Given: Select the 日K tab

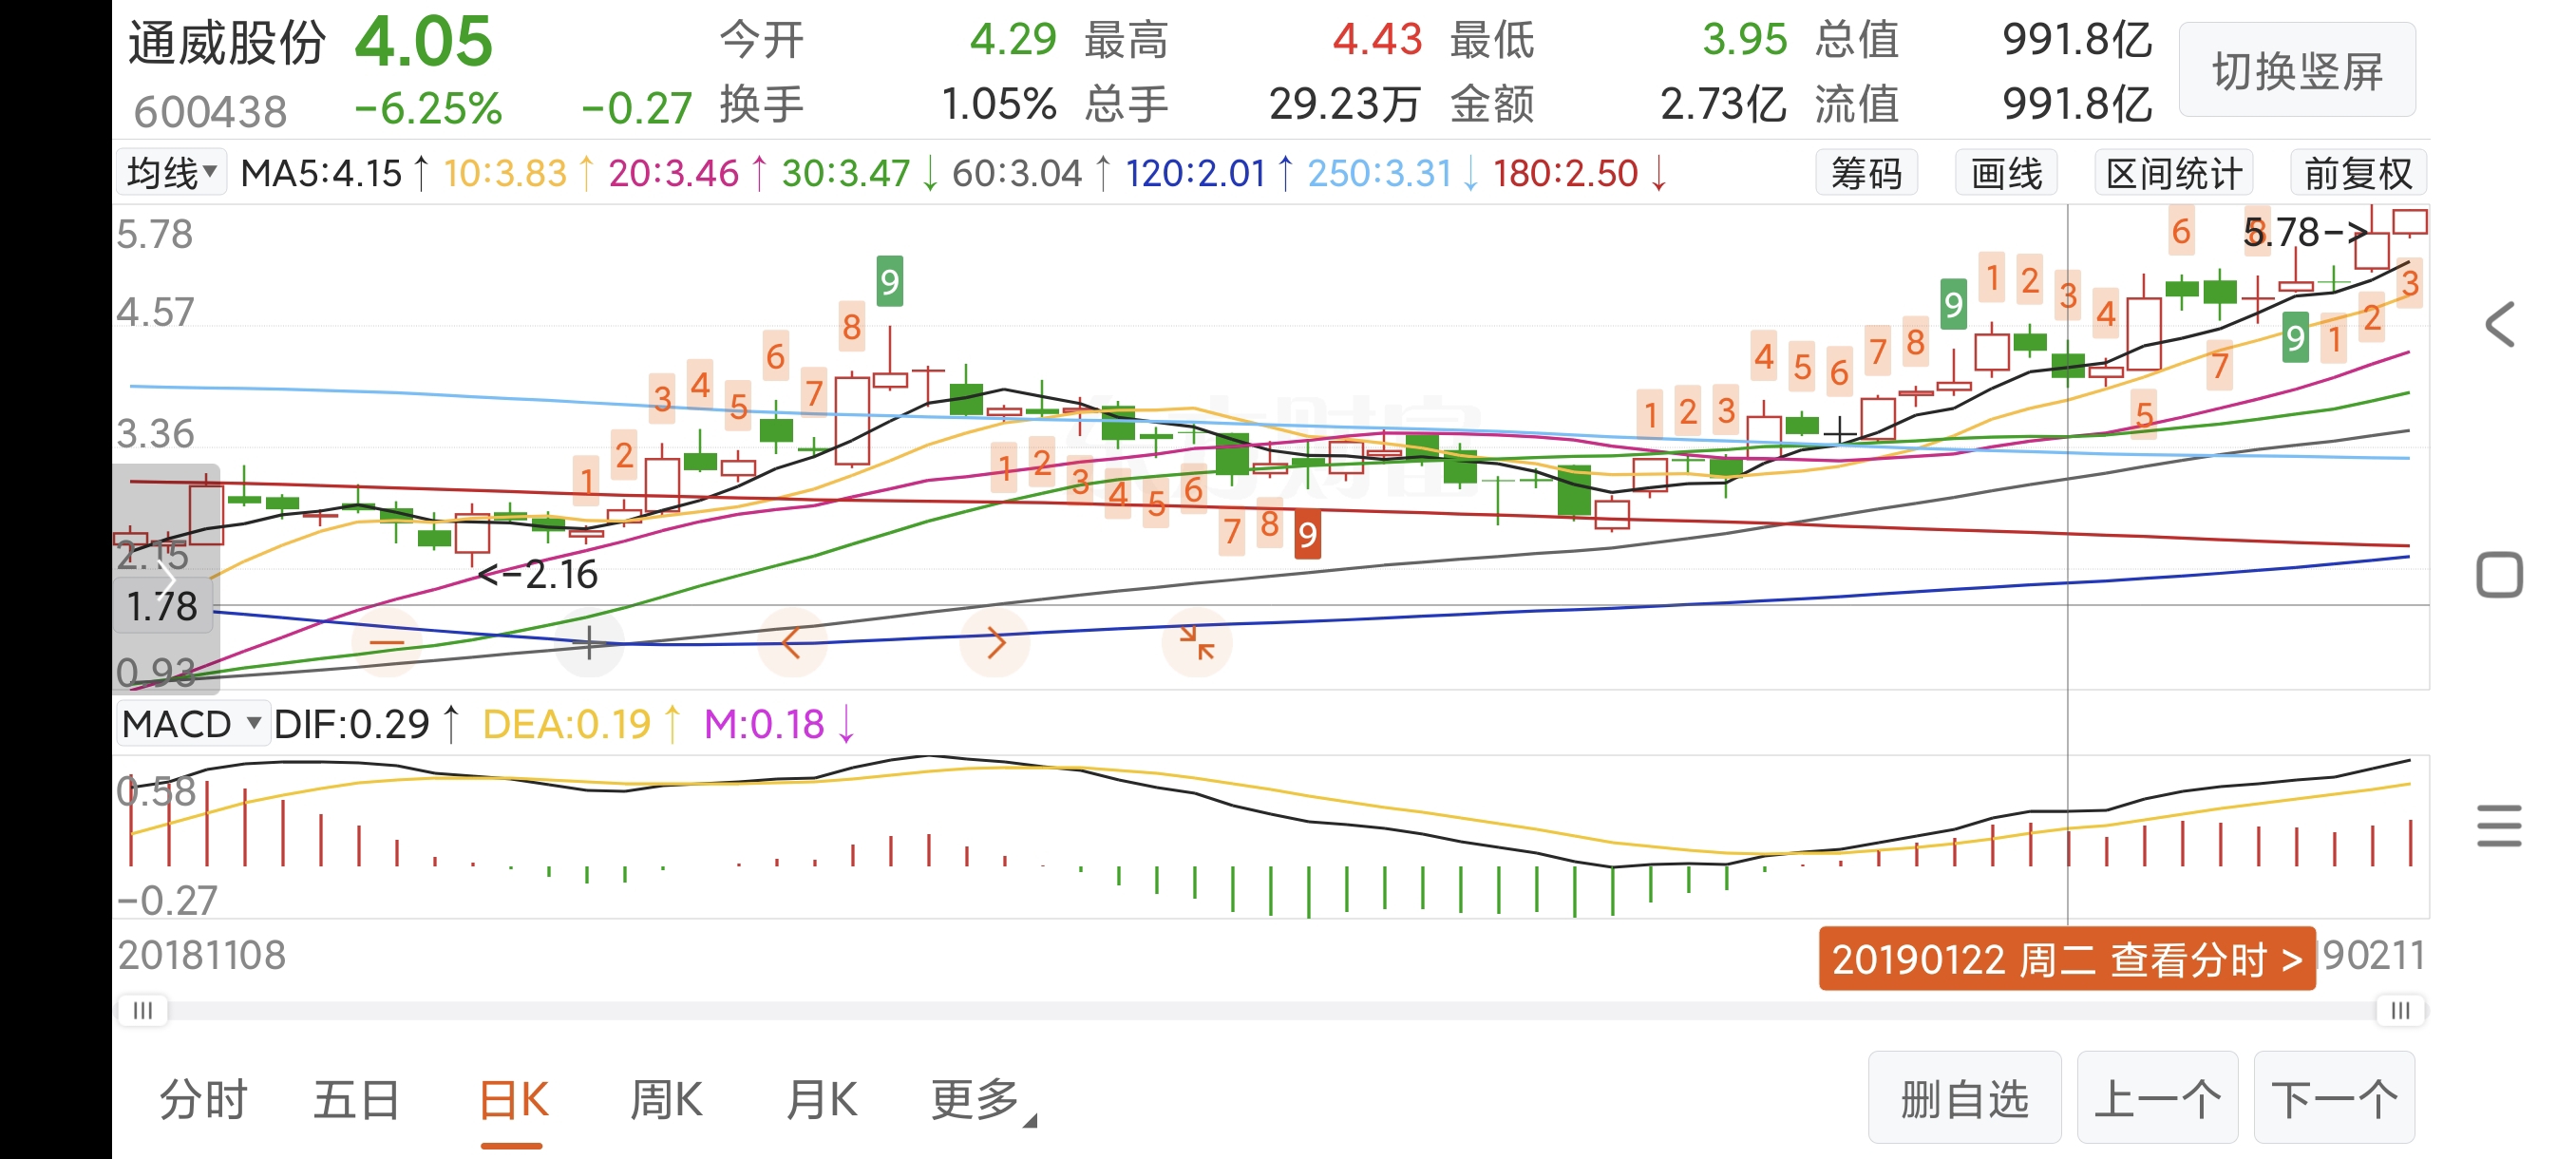Looking at the screenshot, I should click(513, 1100).
